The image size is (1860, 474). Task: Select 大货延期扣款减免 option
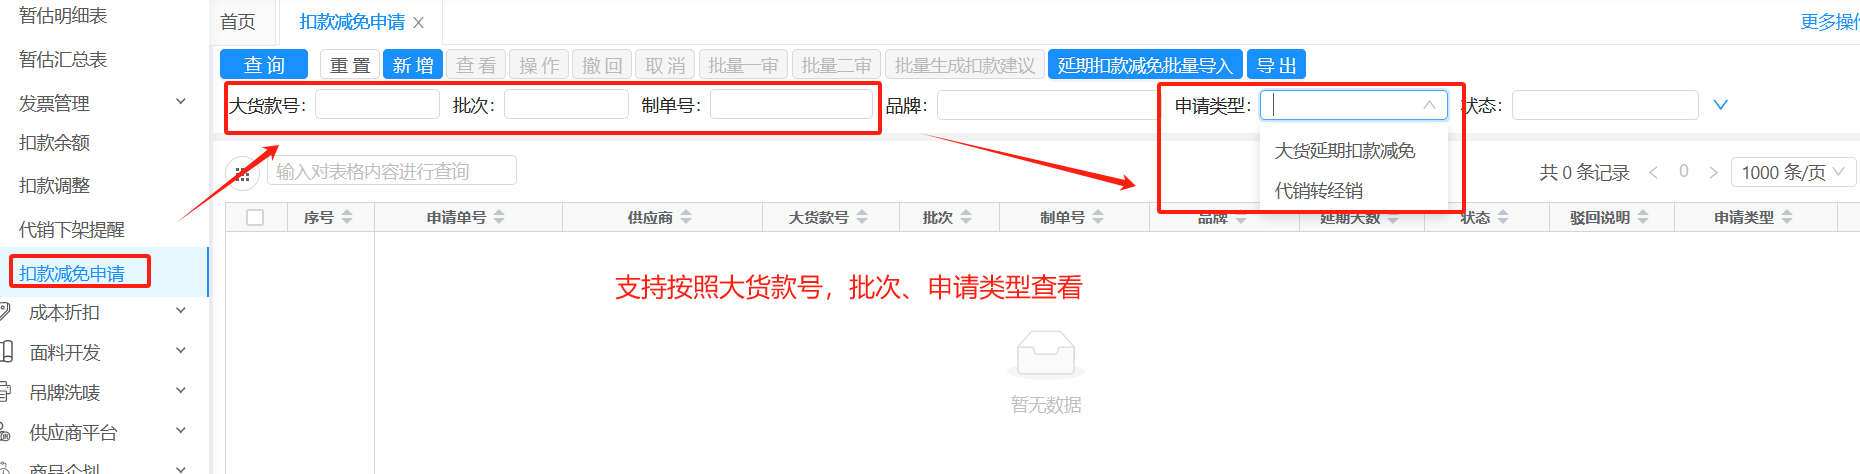point(1344,151)
